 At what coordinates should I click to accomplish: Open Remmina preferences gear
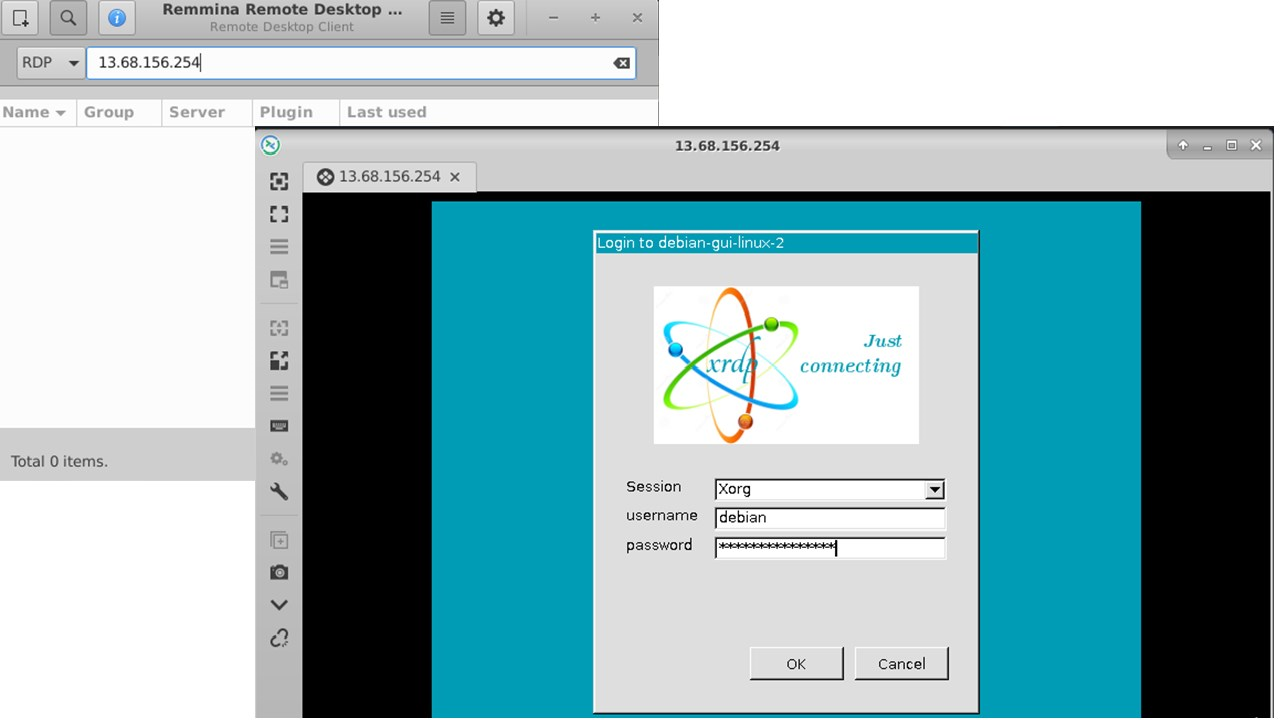pos(496,17)
